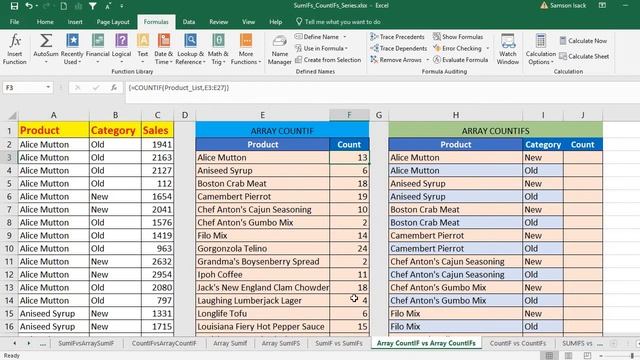The height and width of the screenshot is (360, 640).
Task: Open the File menu tab
Action: [x=14, y=22]
